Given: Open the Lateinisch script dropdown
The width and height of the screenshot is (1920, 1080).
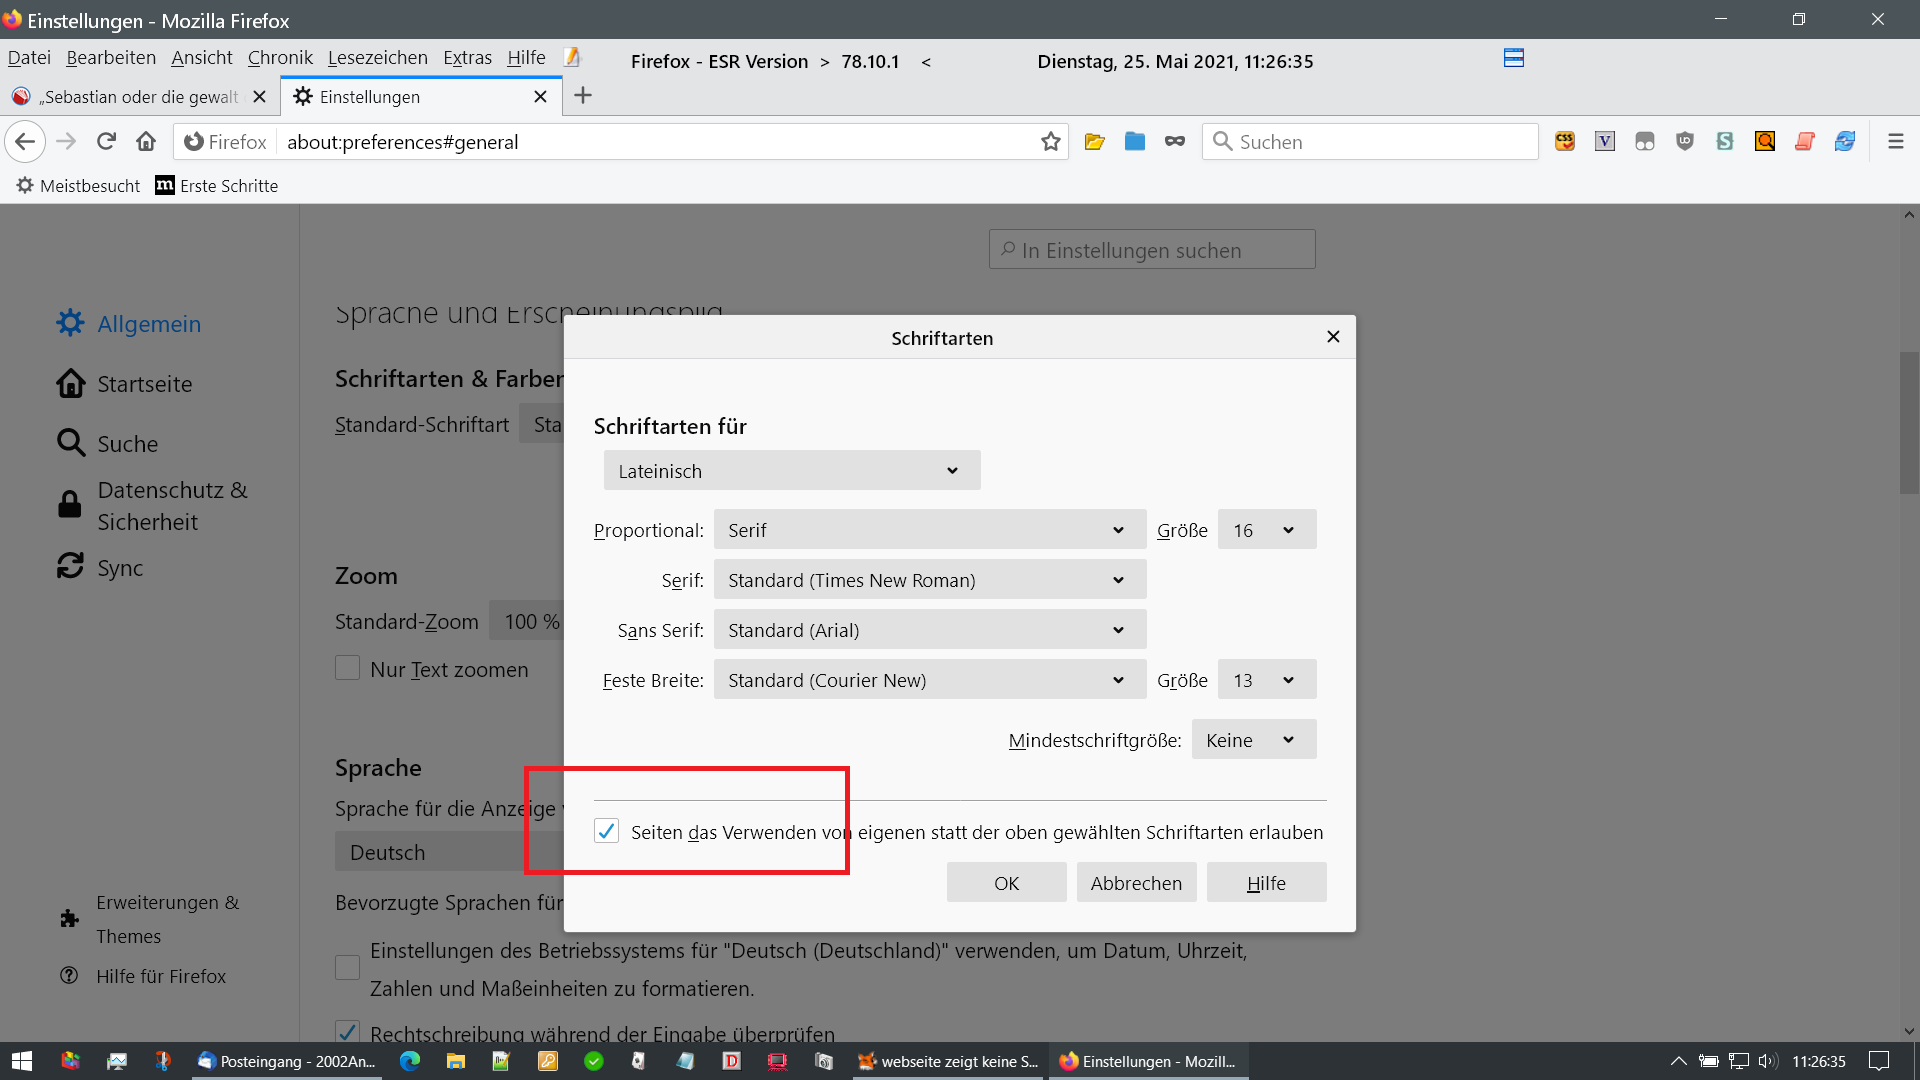Looking at the screenshot, I should tap(791, 470).
